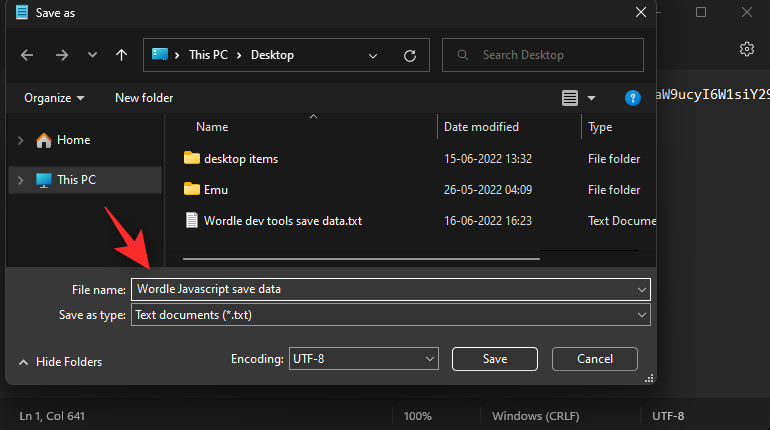Go up one folder level
Viewport: 770px width, 430px height.
[x=121, y=56]
